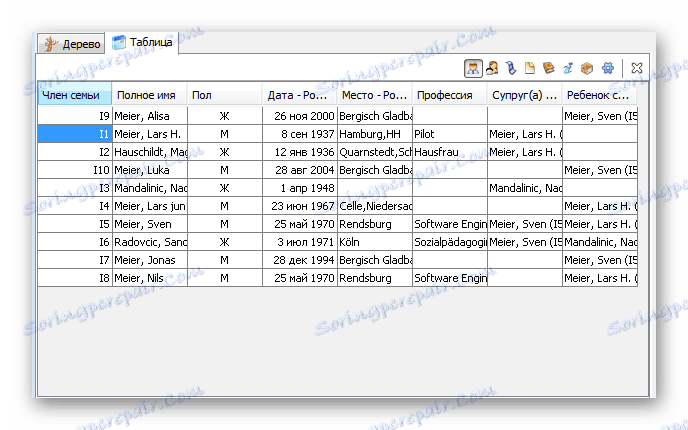This screenshot has width=688, height=430.
Task: Show Sources entities via books icon
Action: 549,68
